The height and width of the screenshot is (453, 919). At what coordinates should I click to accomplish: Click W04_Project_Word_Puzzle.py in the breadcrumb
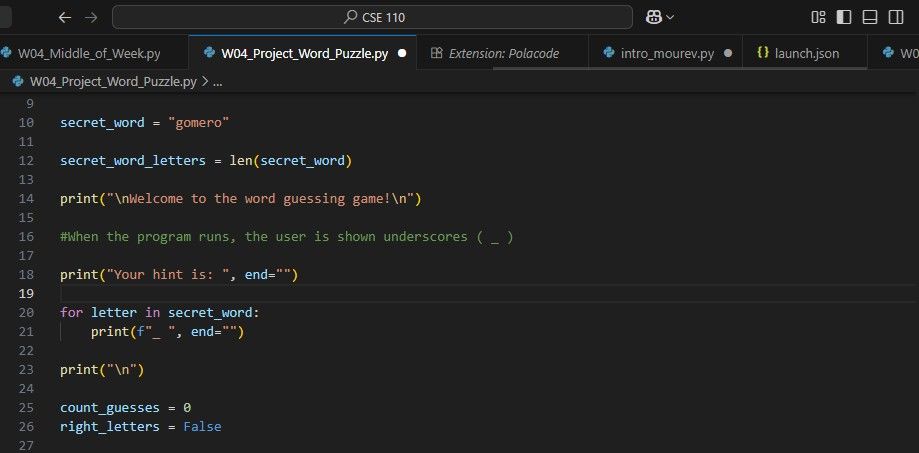(x=113, y=81)
